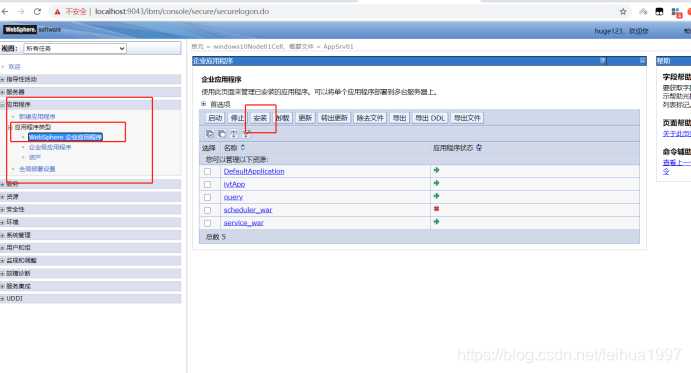This screenshot has width=691, height=373.
Task: Open 资产 in the navigation tree
Action: [35, 157]
